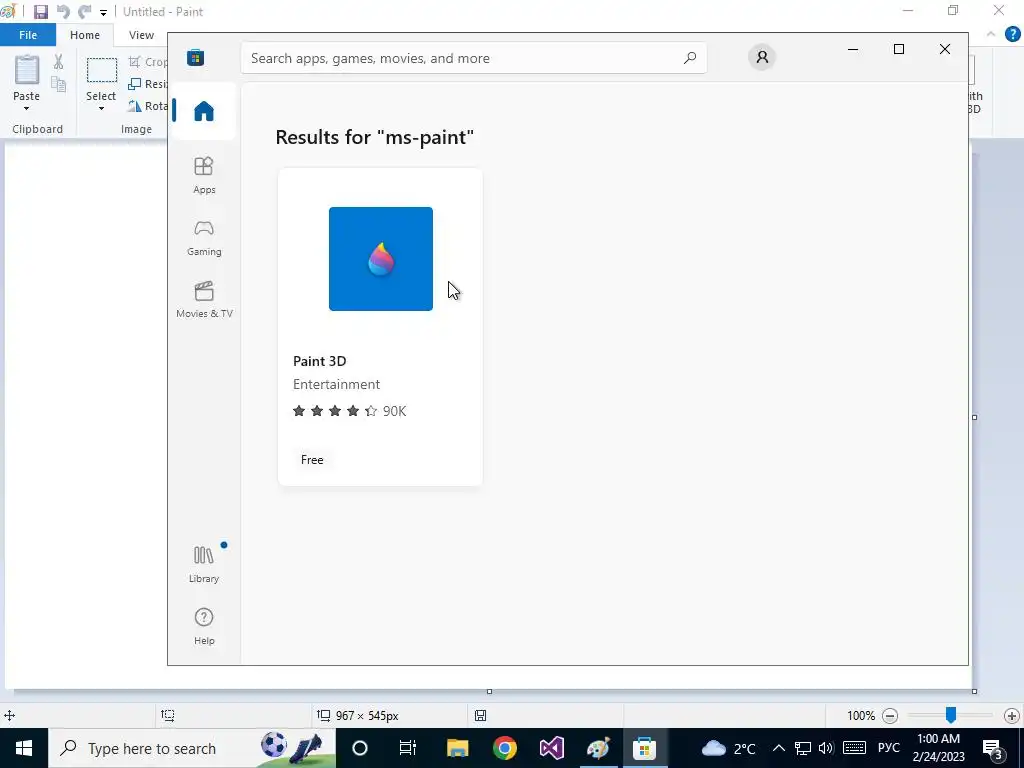
Task: Open the Gaming section in Store sidebar
Action: (x=204, y=237)
